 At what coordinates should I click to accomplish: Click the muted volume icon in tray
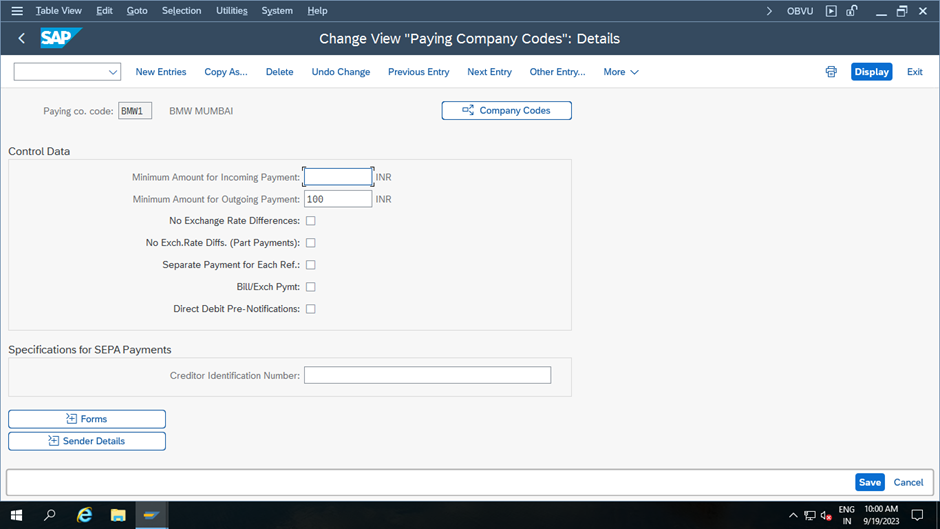(x=826, y=515)
